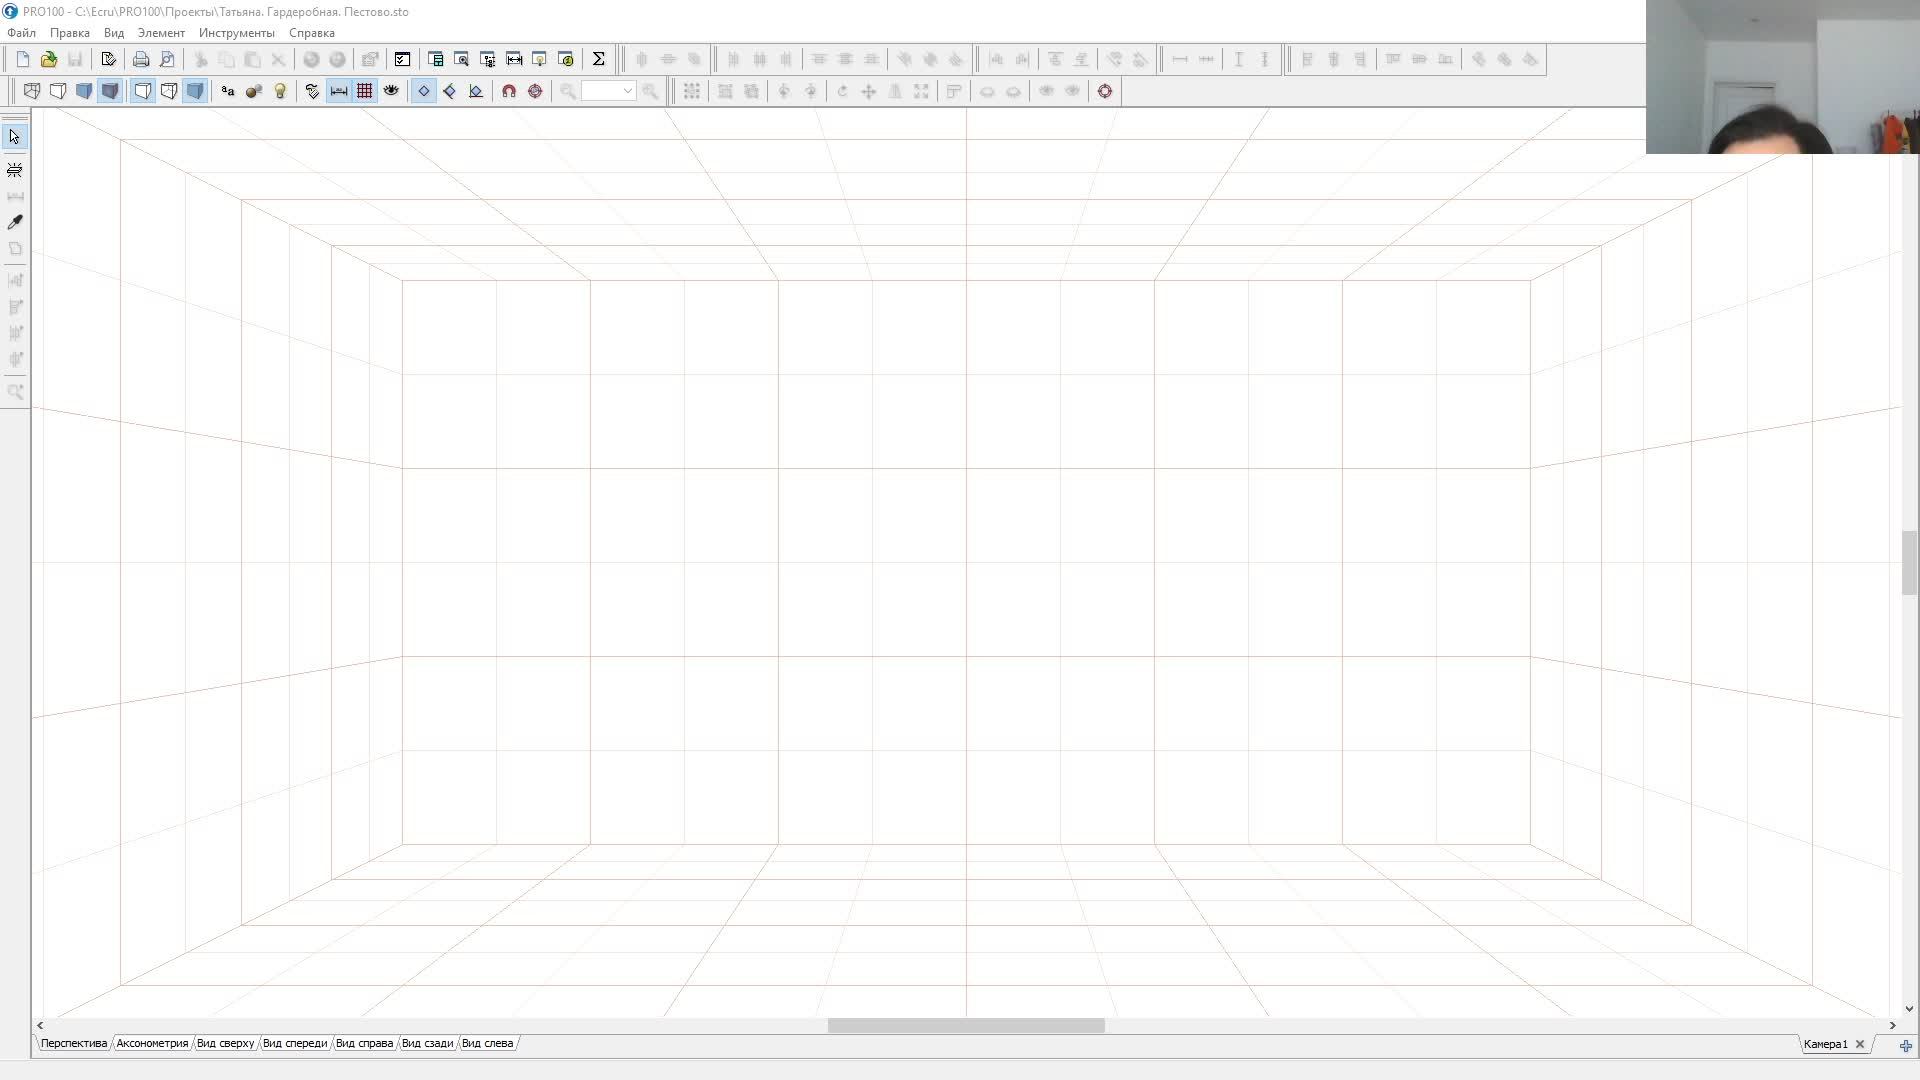This screenshot has height=1080, width=1920.
Task: Toggle the dimensions display button
Action: (x=339, y=91)
